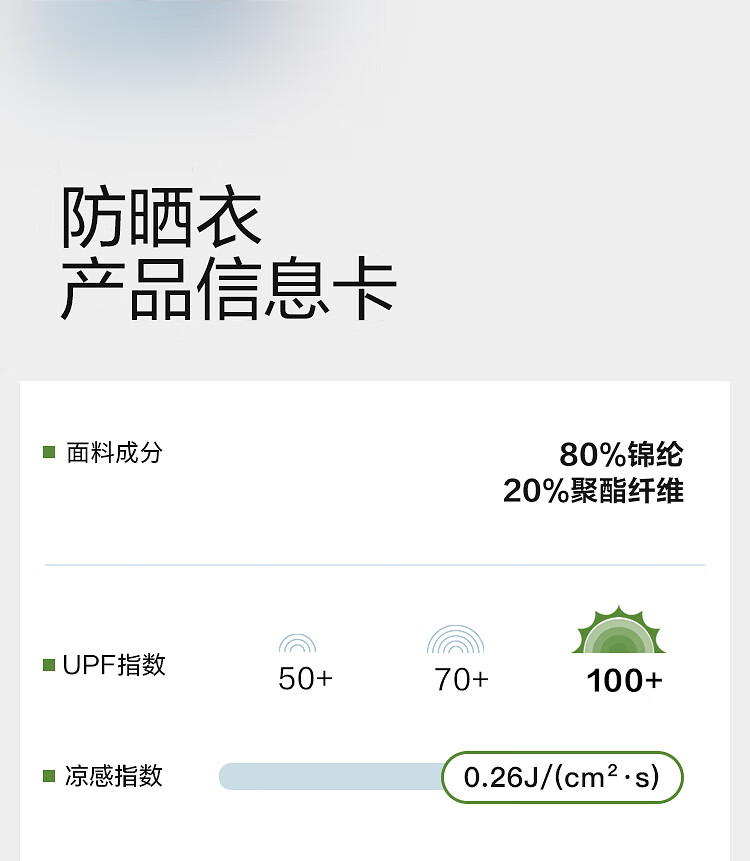Click the green square bullet beside 凉感指数
The width and height of the screenshot is (750, 861).
pos(49,776)
